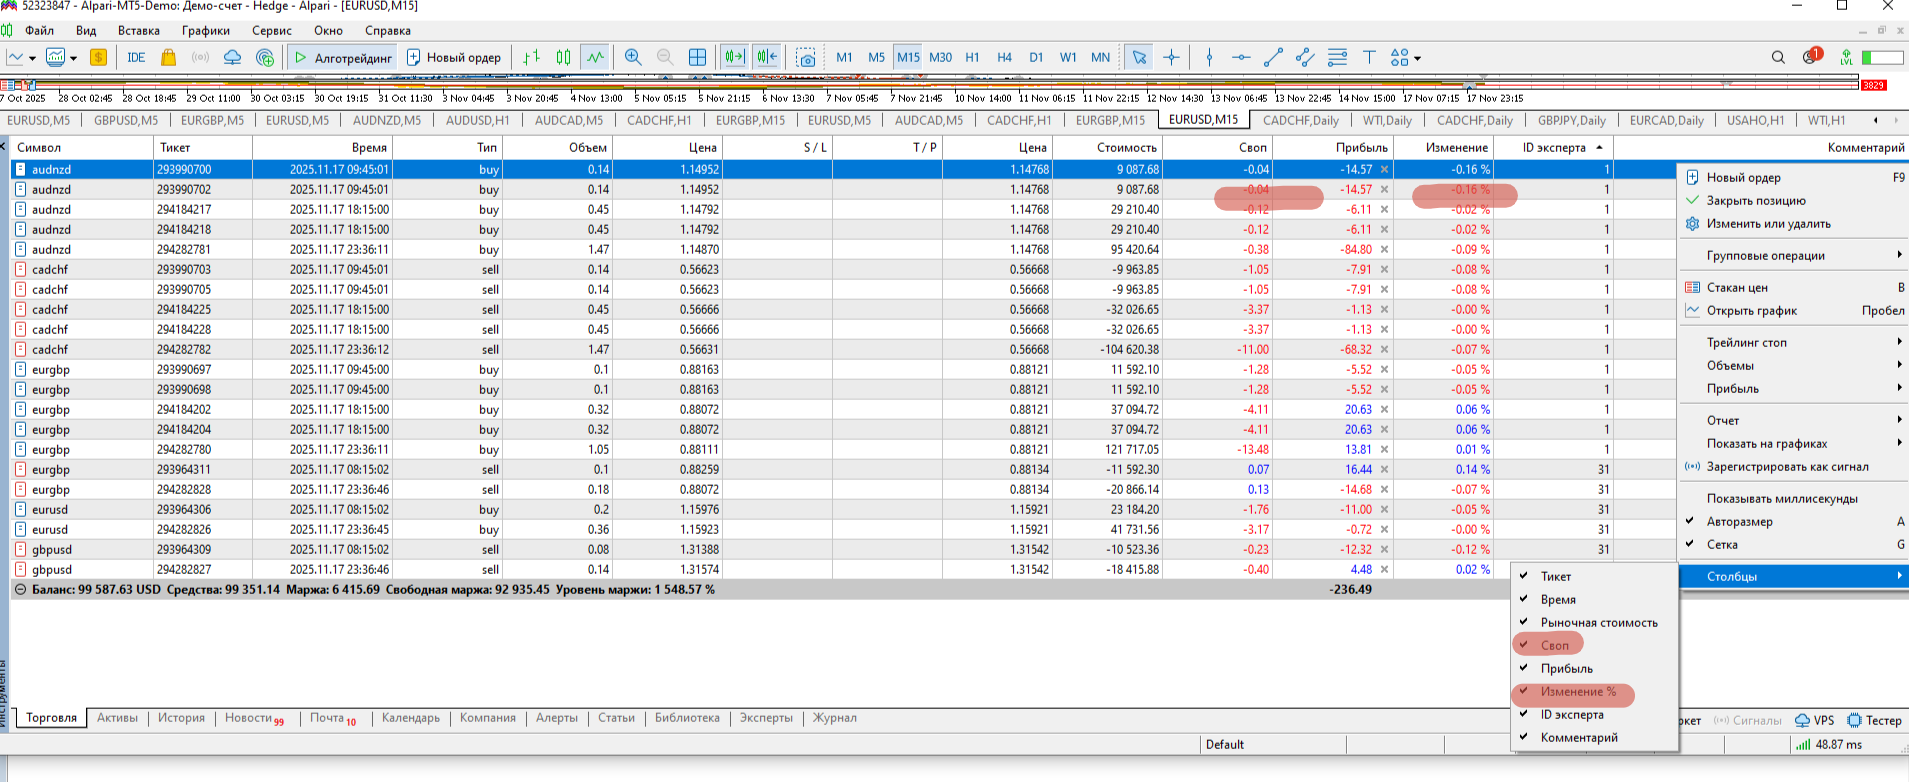
Task: Choose Закрыть позицию from context menu
Action: tap(1755, 201)
